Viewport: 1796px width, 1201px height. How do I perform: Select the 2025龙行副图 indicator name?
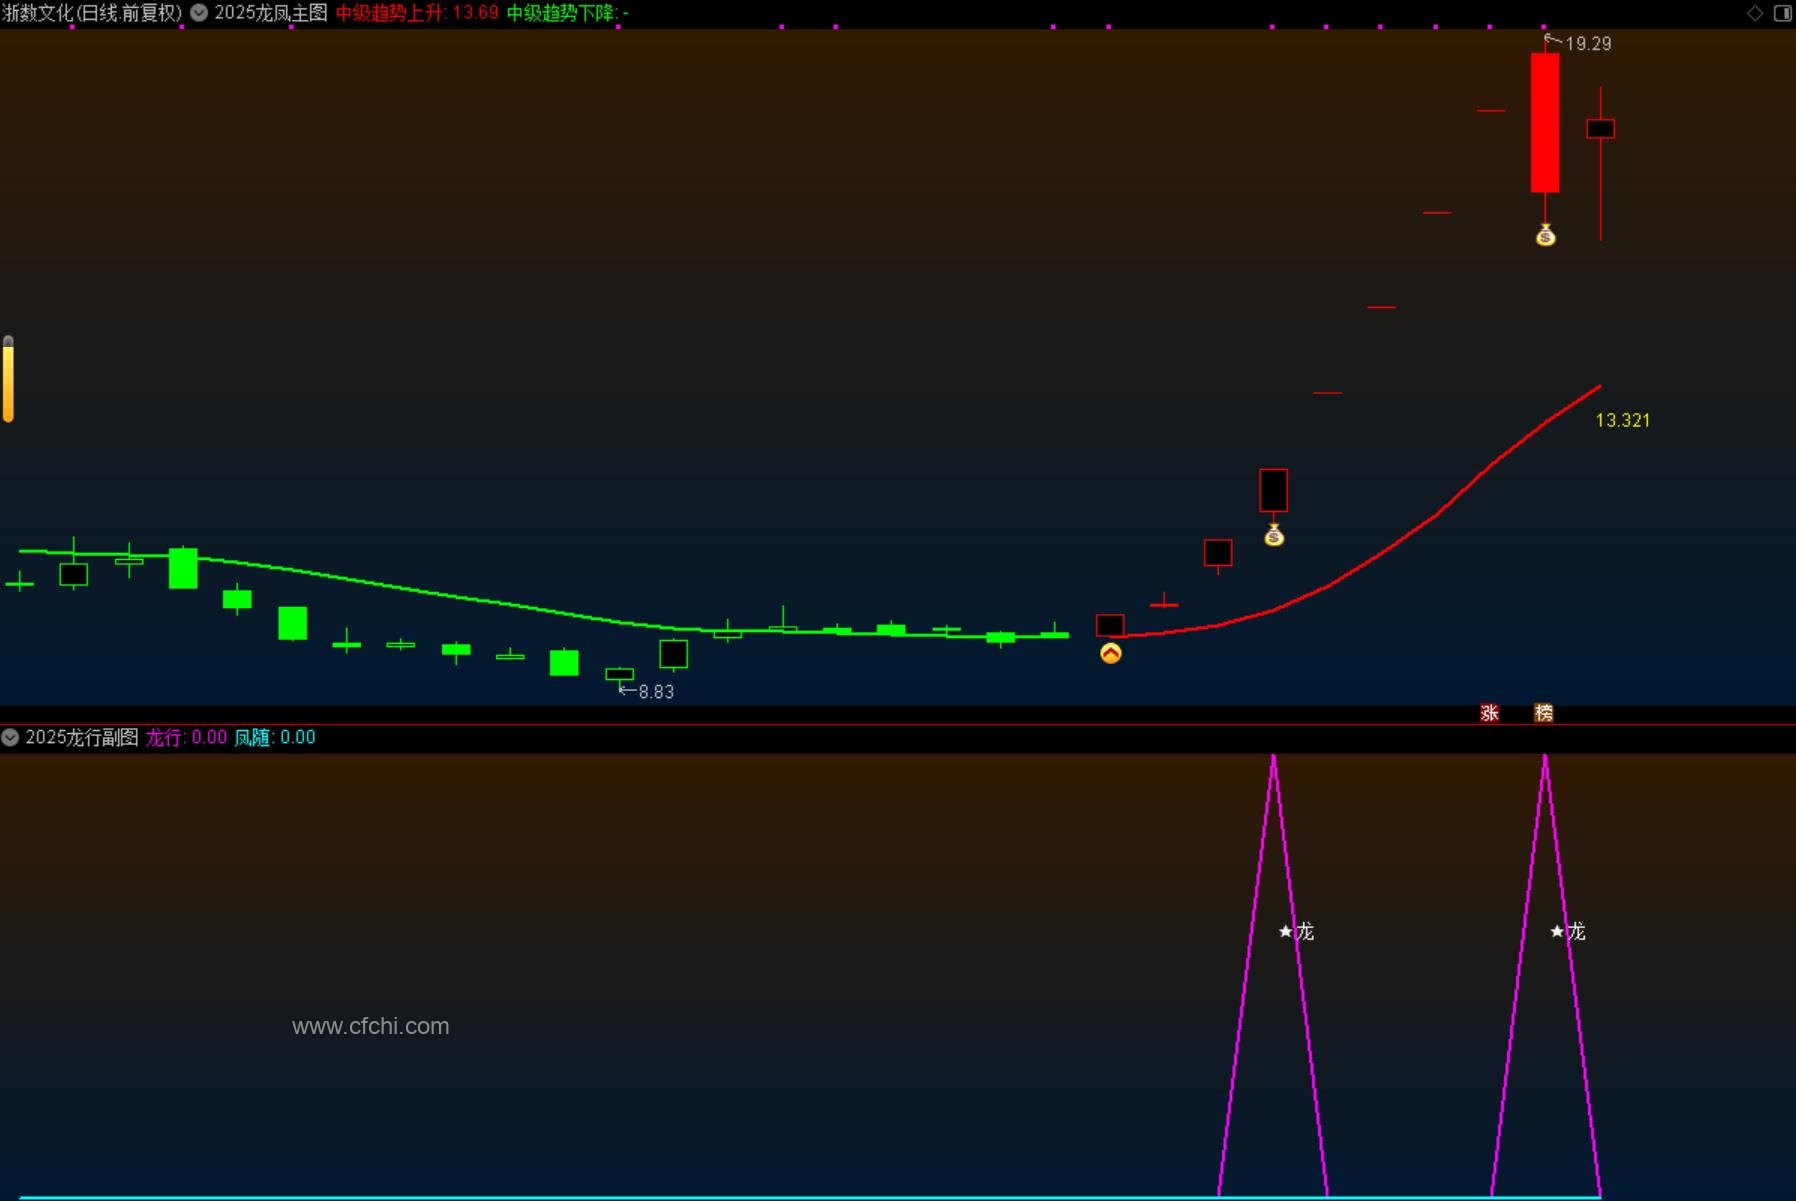point(82,738)
